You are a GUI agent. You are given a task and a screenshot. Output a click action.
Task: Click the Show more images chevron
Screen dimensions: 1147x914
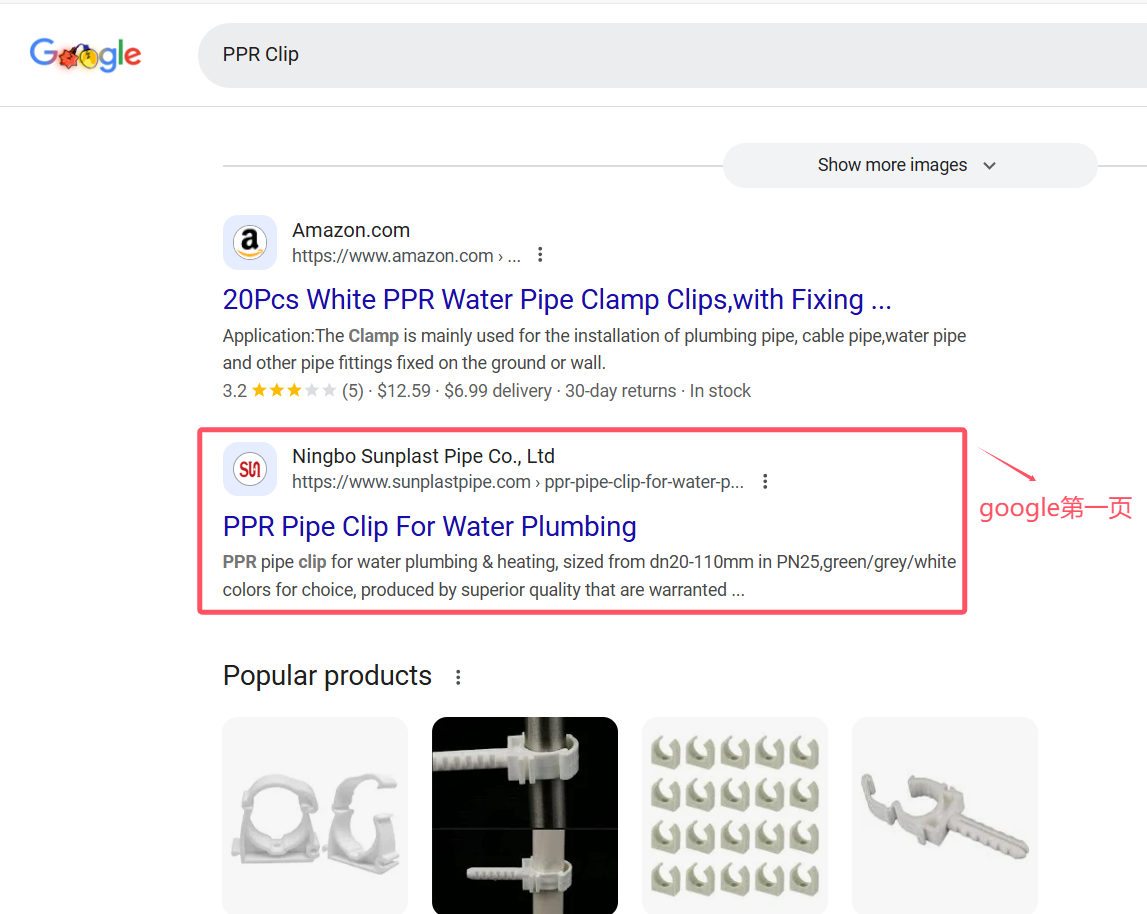point(990,166)
